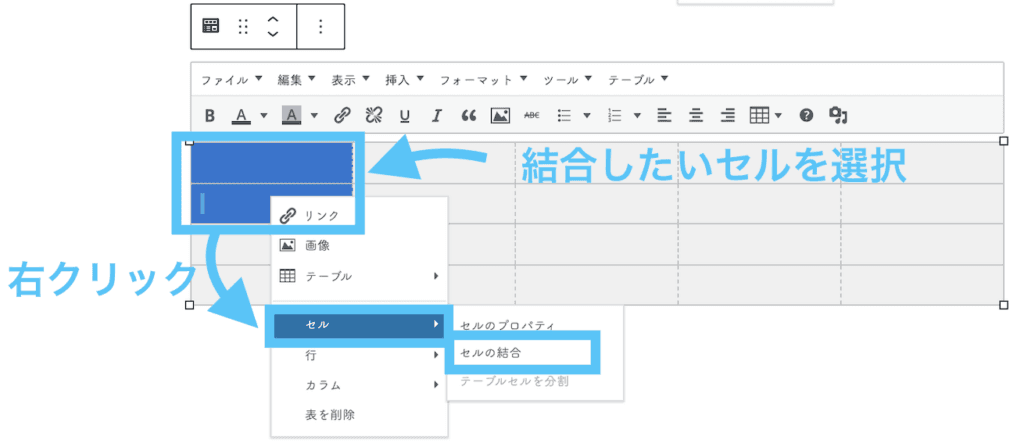1024x447 pixels.
Task: Open the background color dropdown arrow
Action: (314, 116)
